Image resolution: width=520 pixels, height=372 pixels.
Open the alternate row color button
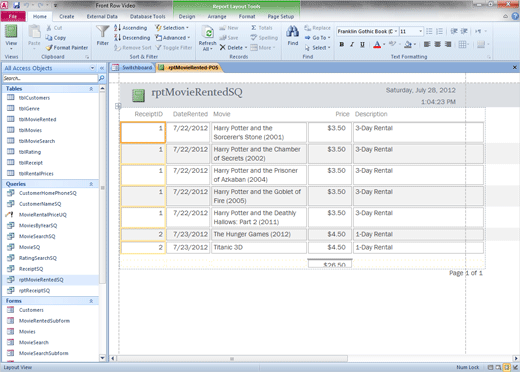481,44
